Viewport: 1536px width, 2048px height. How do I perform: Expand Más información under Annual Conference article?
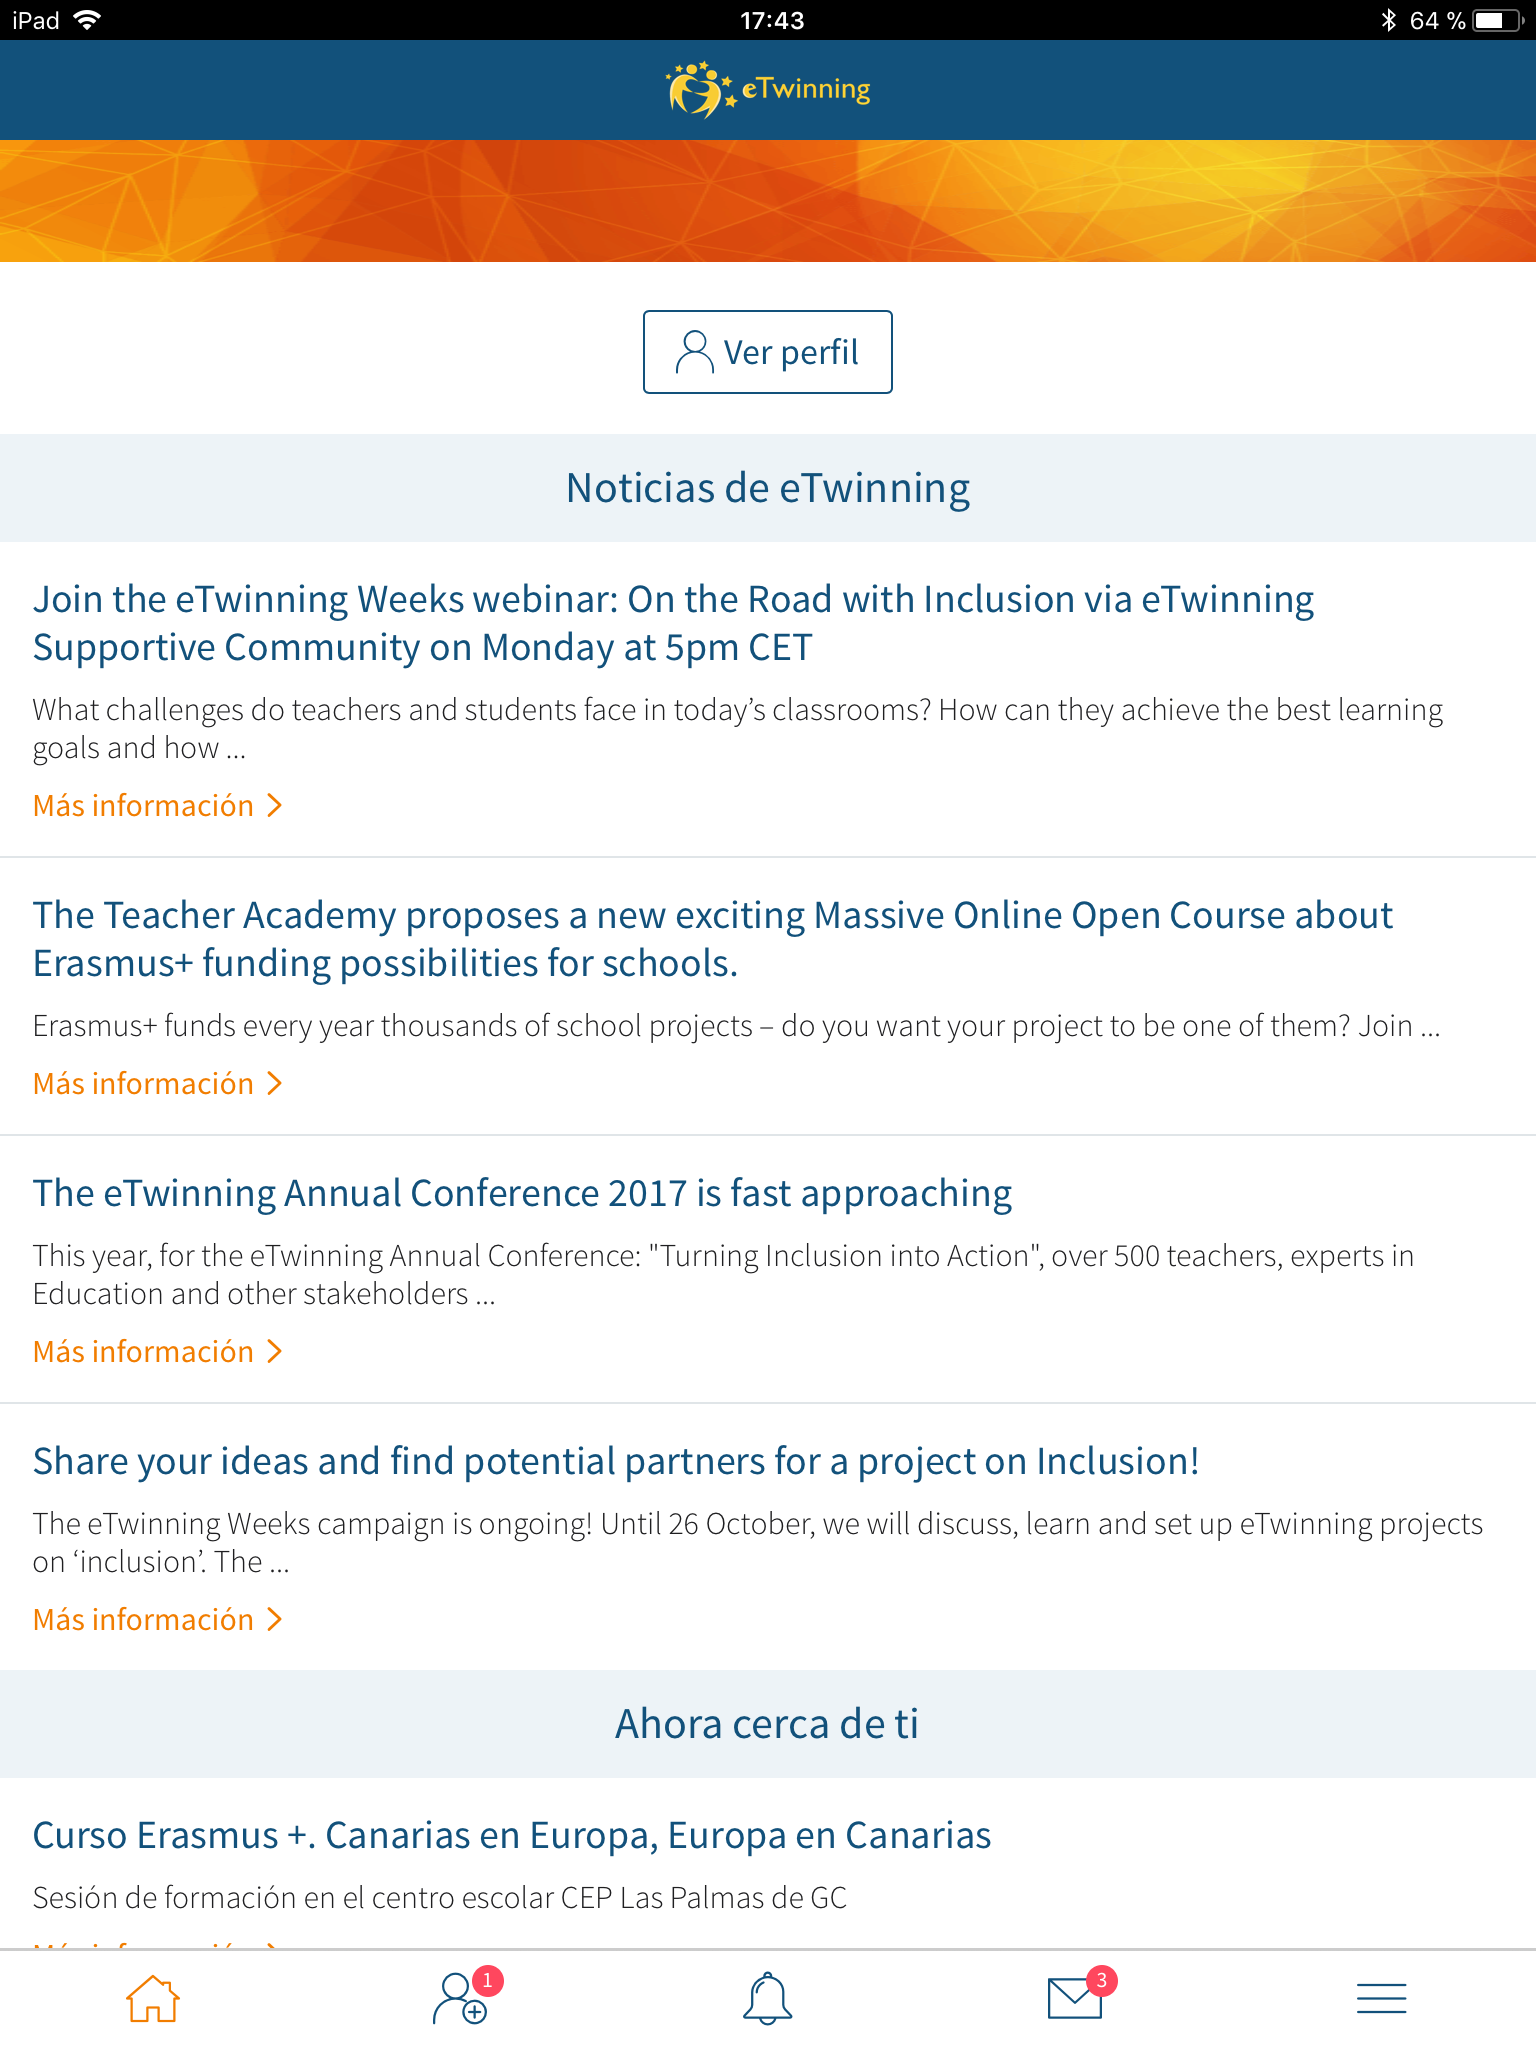click(x=158, y=1352)
